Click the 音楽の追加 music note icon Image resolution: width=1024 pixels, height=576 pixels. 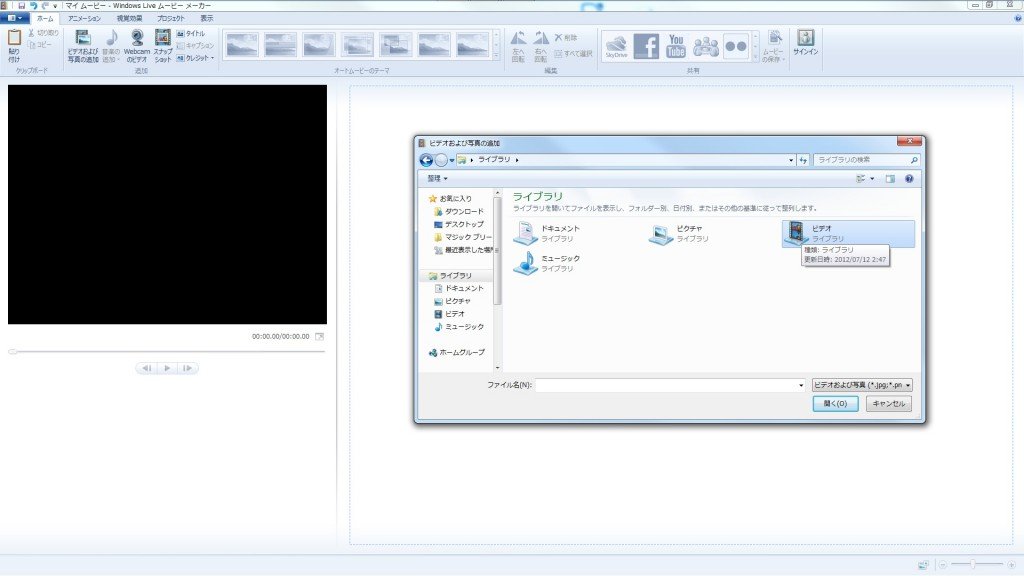point(112,38)
